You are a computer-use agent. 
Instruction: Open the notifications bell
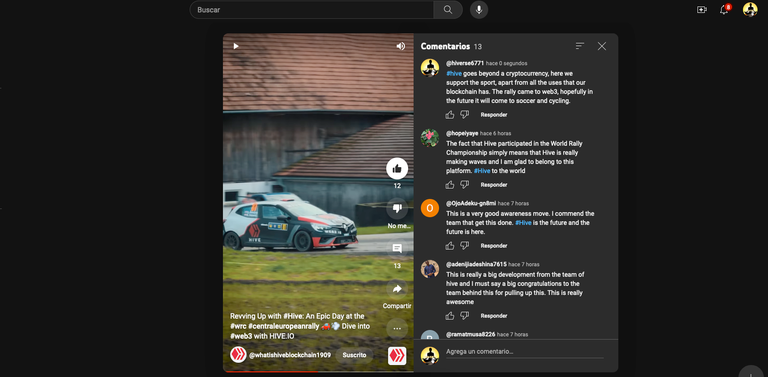point(724,9)
